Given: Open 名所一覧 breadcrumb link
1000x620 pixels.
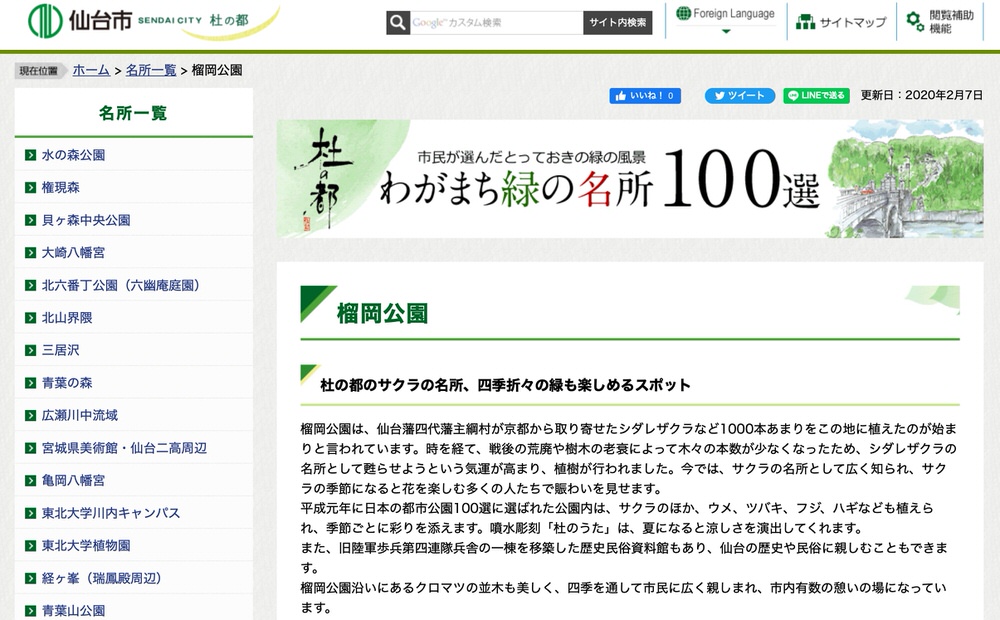Looking at the screenshot, I should coord(151,70).
